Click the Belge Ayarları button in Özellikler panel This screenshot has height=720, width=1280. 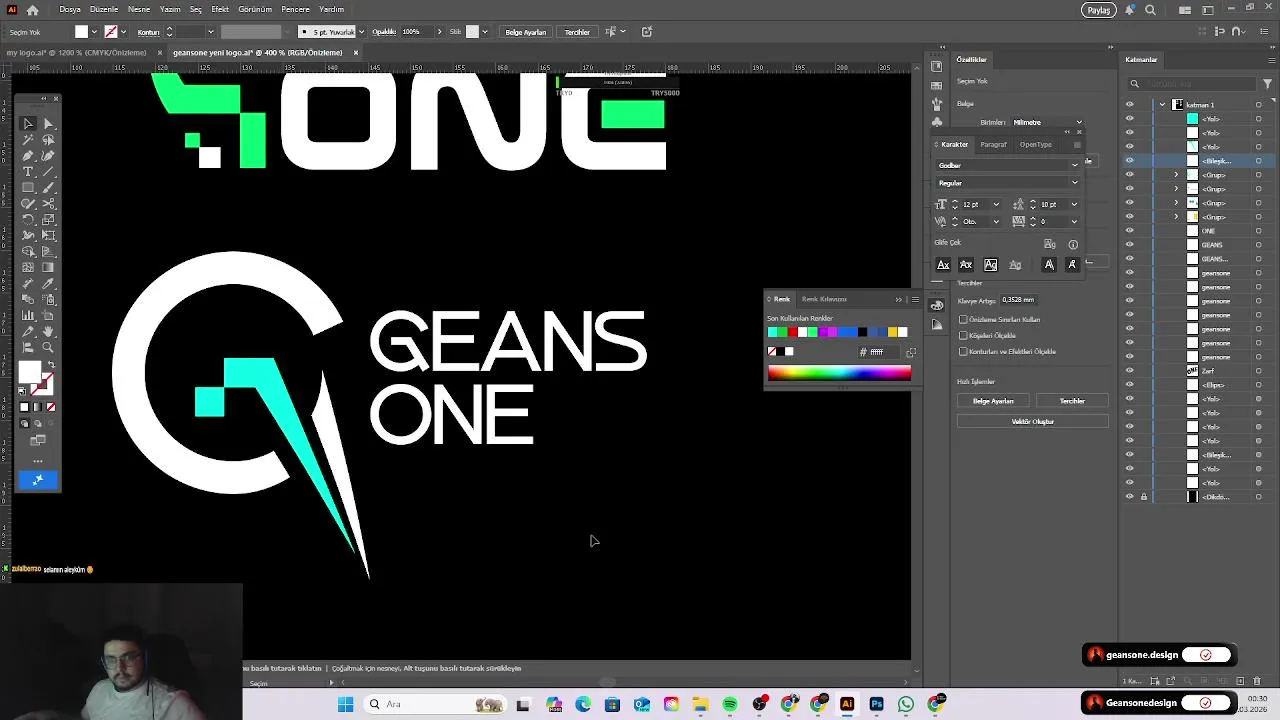tap(993, 401)
